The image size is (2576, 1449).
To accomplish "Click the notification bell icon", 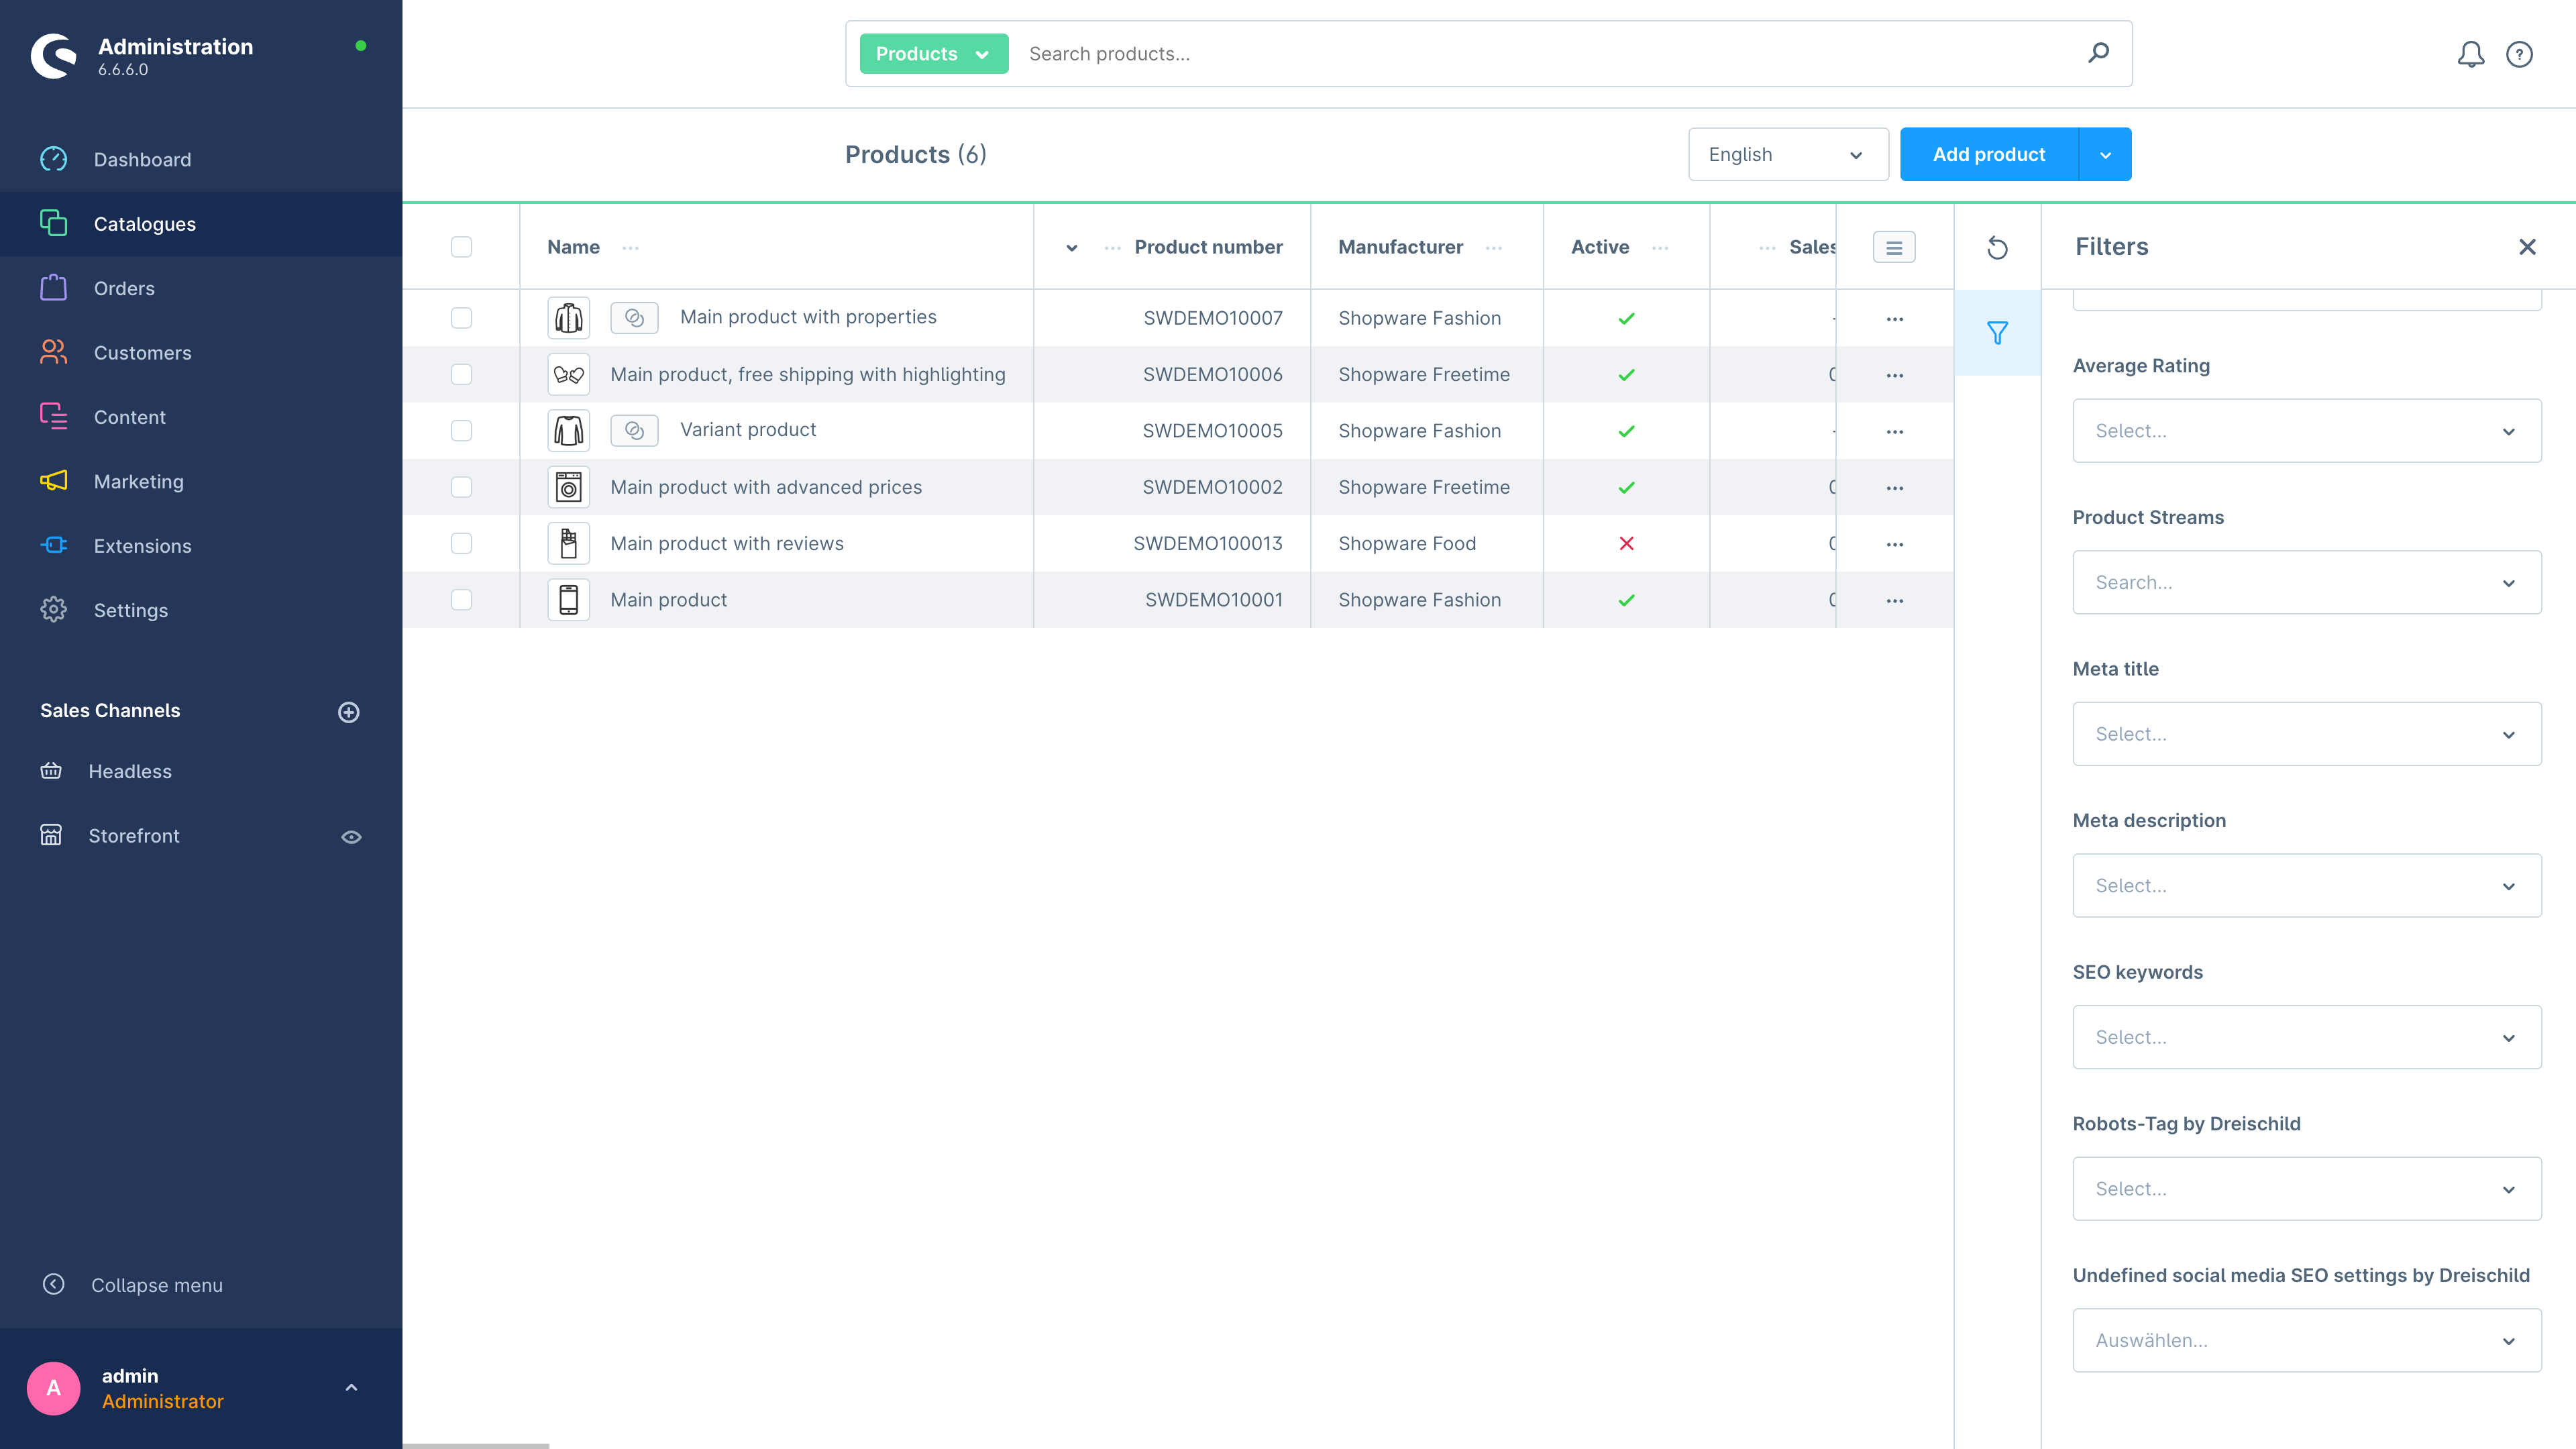I will click(2470, 53).
